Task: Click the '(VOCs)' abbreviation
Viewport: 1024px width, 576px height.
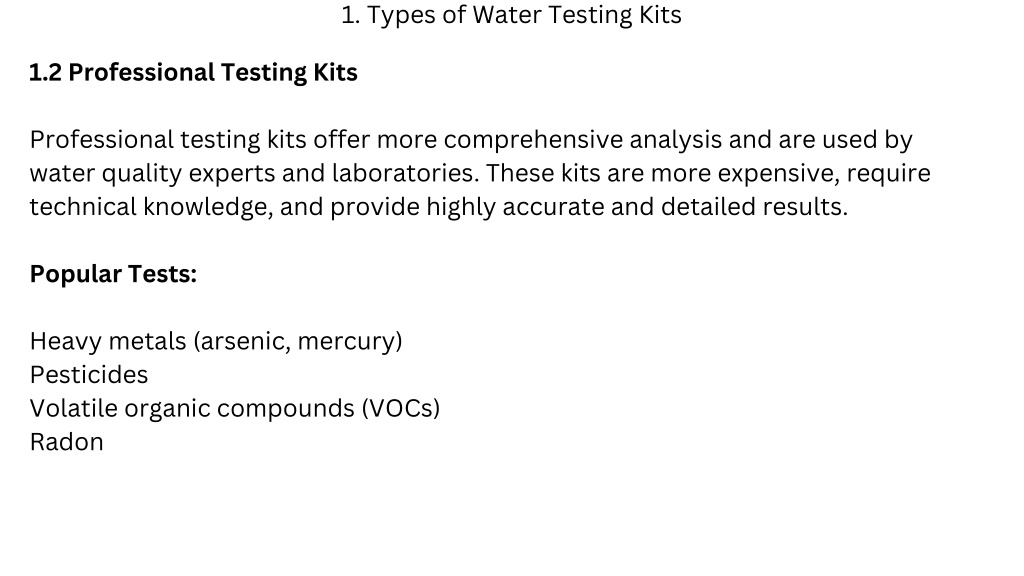Action: coord(401,408)
